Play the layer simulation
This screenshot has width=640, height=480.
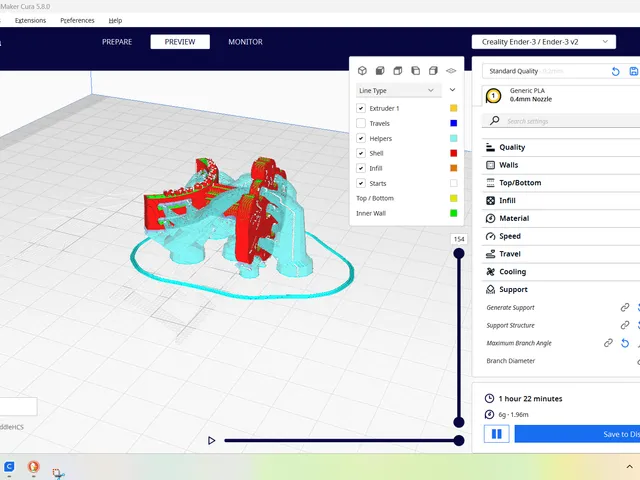(211, 440)
